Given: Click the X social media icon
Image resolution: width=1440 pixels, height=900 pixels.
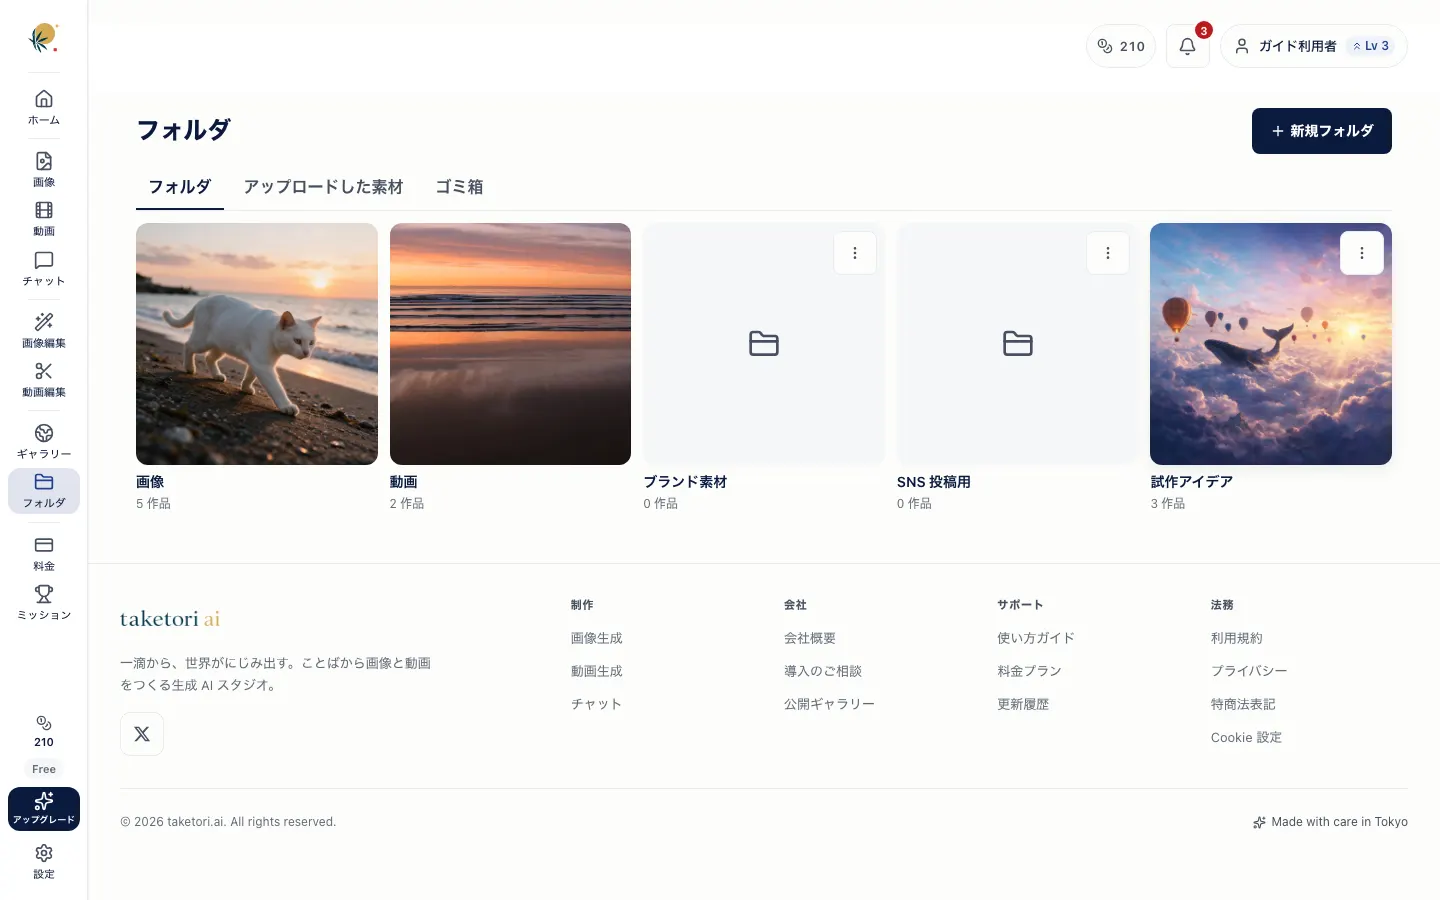Looking at the screenshot, I should [142, 734].
